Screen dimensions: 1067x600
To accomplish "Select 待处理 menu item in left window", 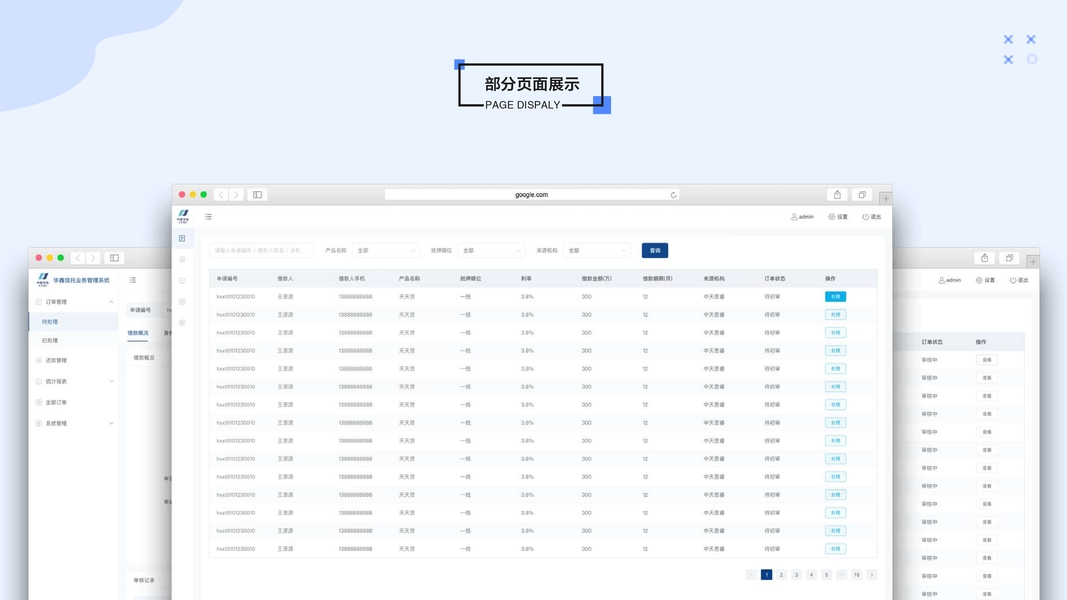I will coord(73,322).
